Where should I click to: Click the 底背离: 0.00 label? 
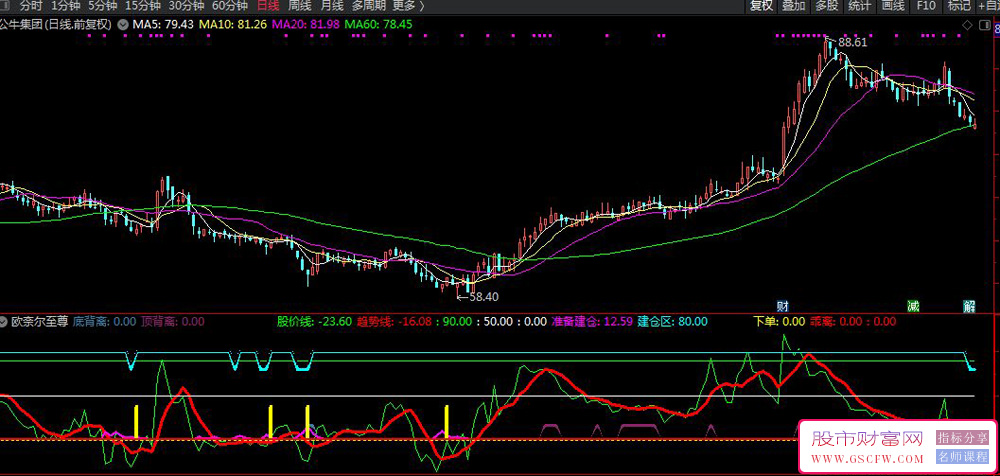tap(105, 322)
